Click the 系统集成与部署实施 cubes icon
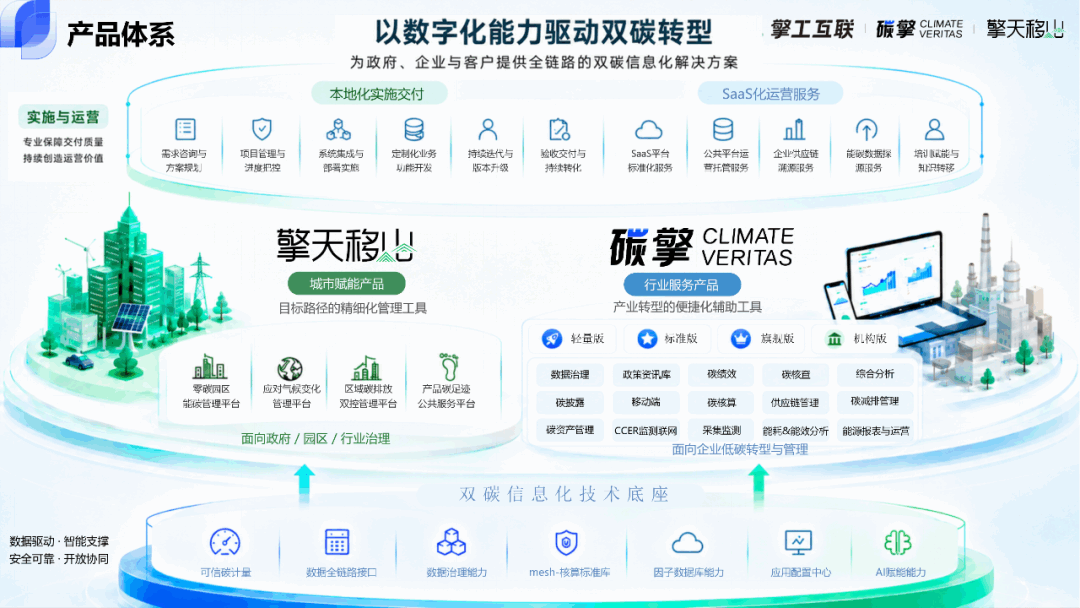Screen dimensions: 1080x608 (x=338, y=129)
